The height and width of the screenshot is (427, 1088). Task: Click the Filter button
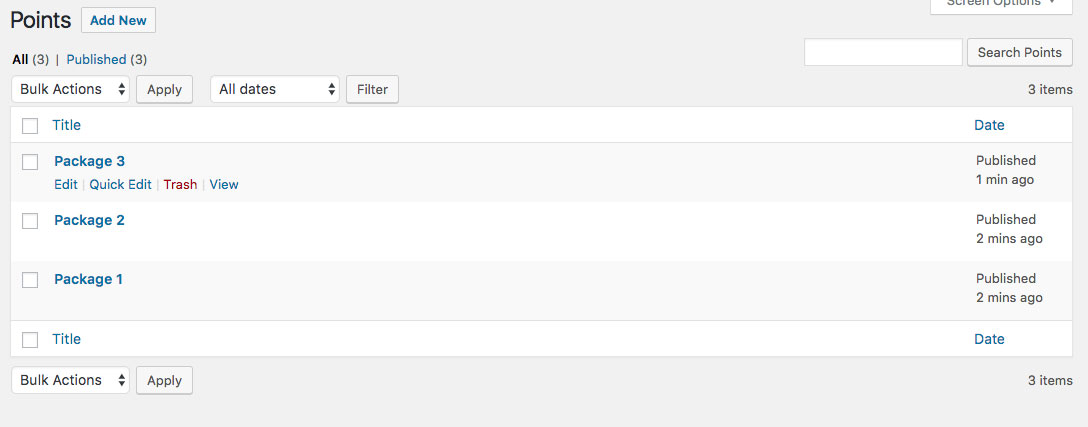click(x=372, y=89)
